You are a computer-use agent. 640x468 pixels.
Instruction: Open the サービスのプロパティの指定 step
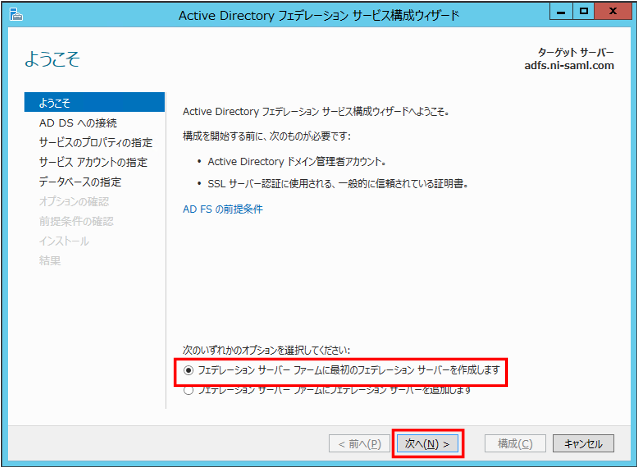click(x=96, y=142)
